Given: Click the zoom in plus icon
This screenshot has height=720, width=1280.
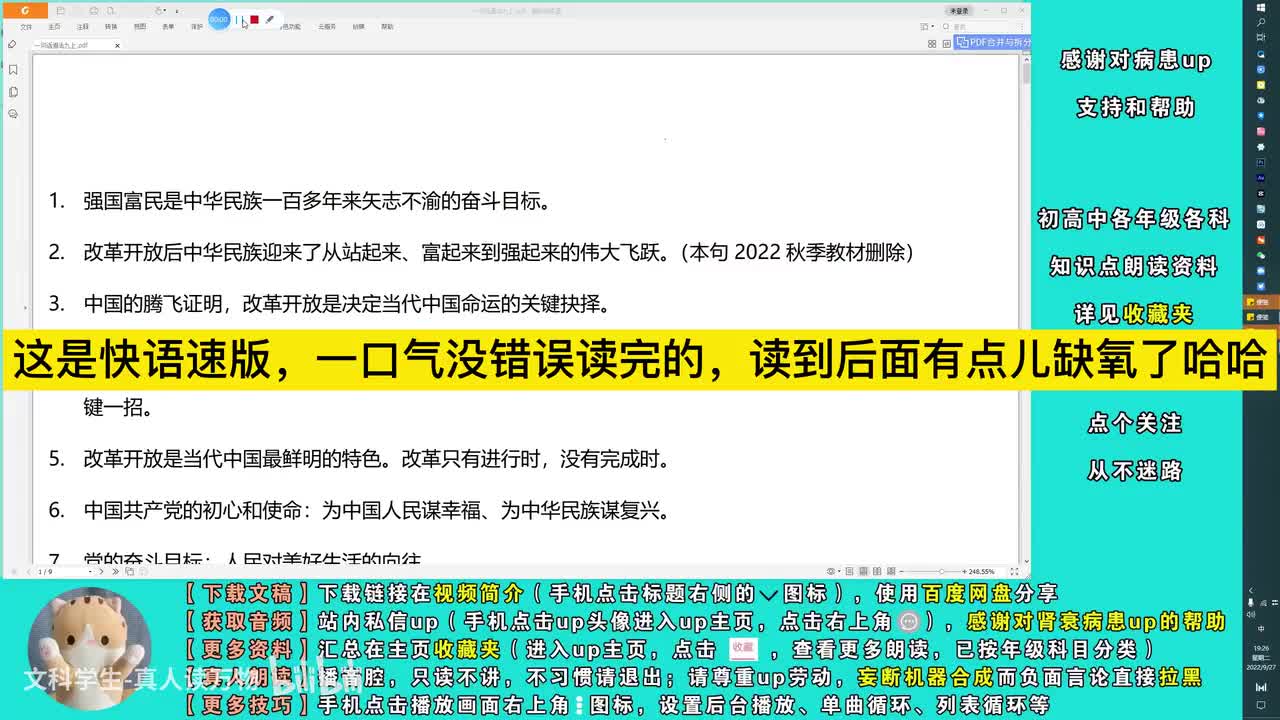Looking at the screenshot, I should [x=962, y=571].
